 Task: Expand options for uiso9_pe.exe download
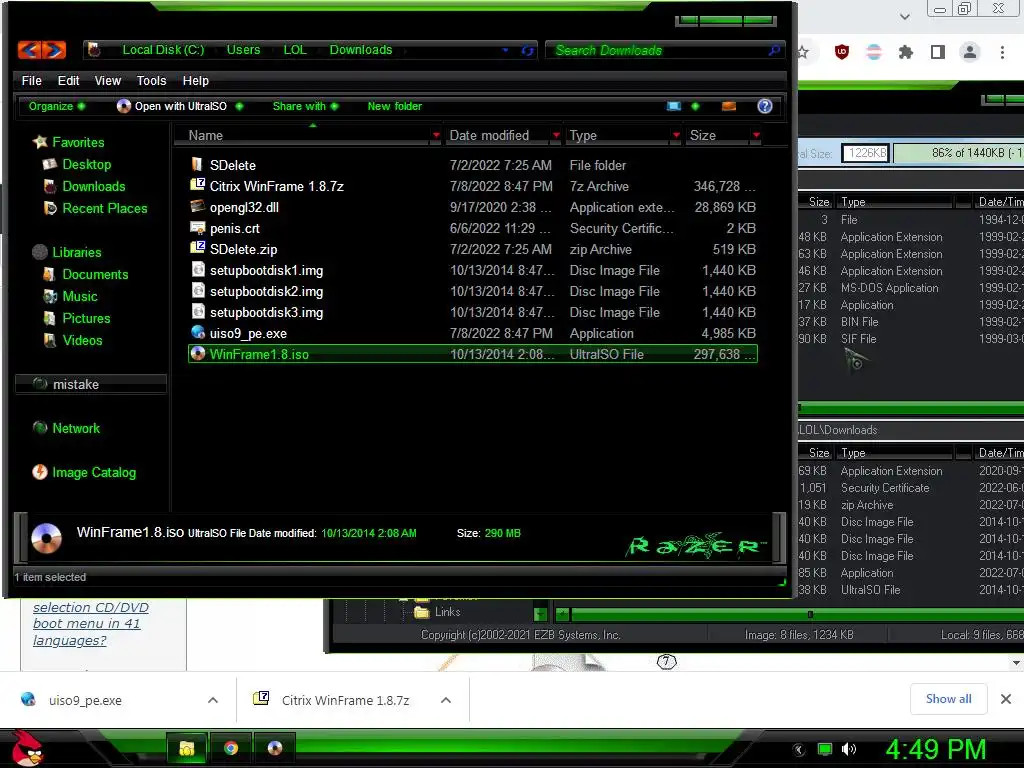[x=213, y=700]
